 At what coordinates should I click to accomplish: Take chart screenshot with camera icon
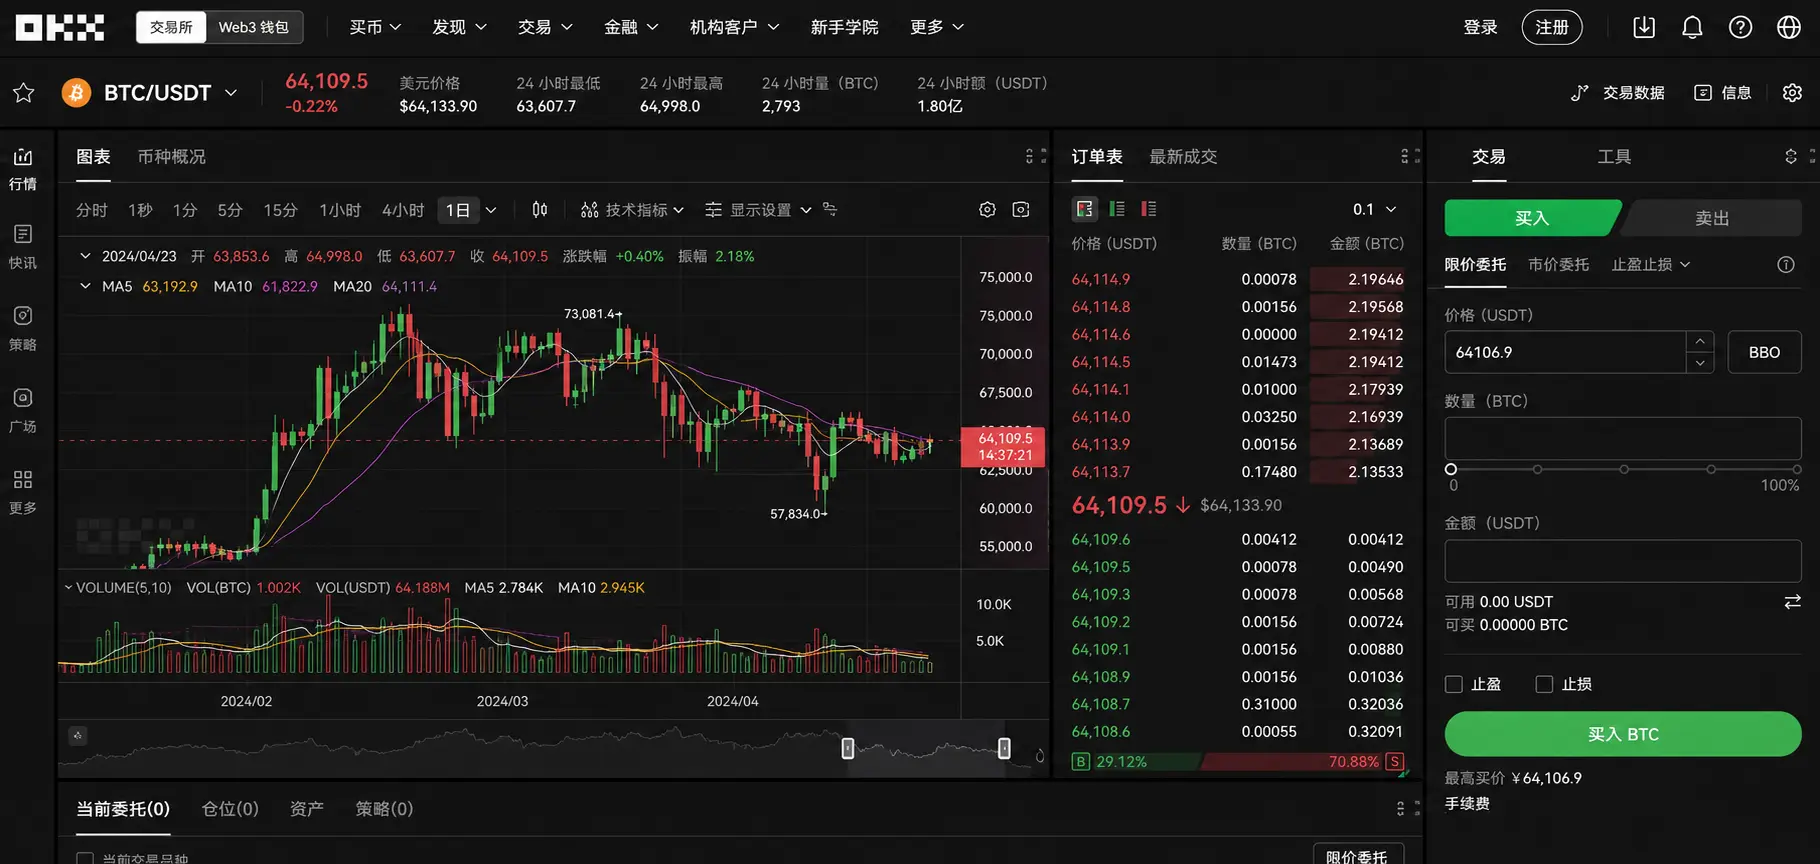1021,209
